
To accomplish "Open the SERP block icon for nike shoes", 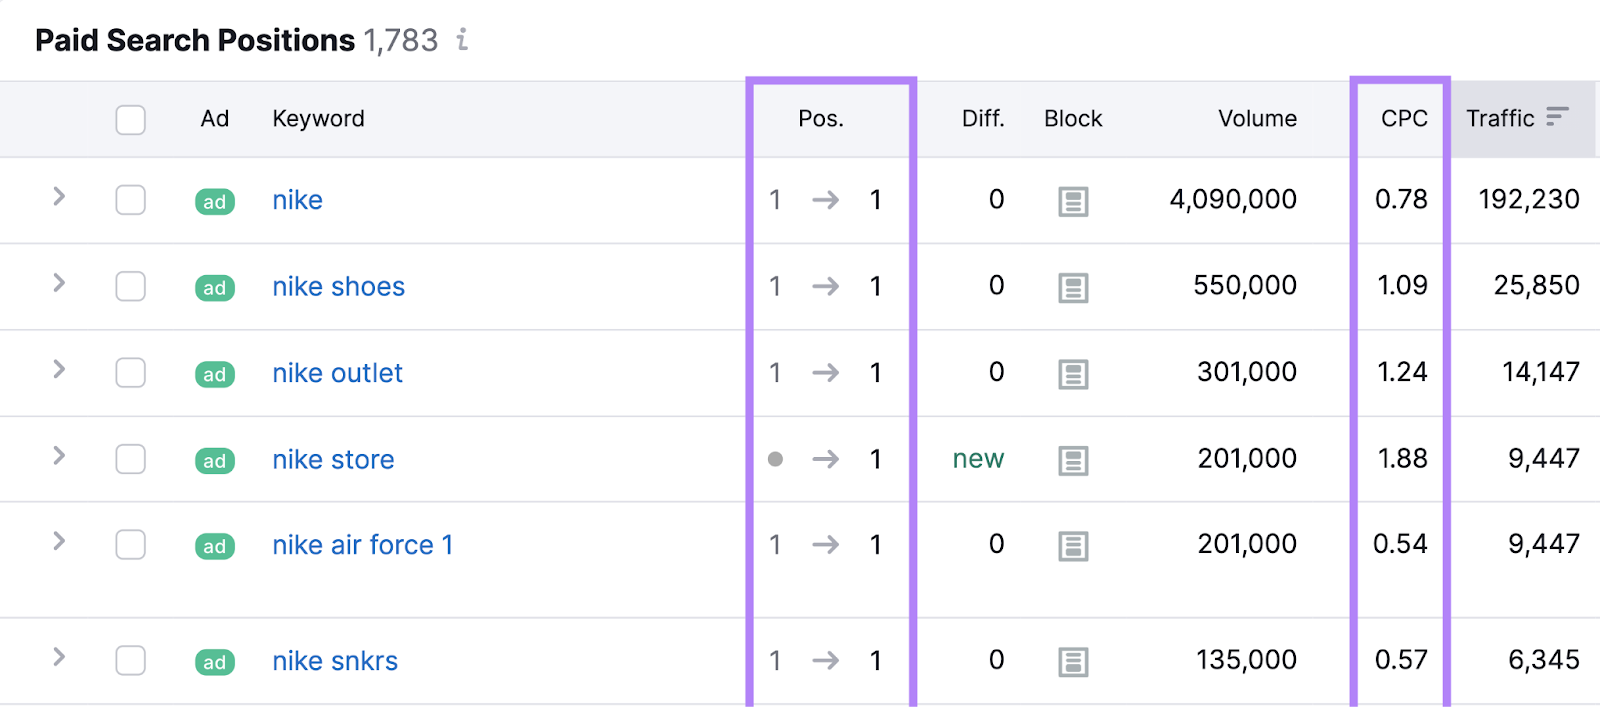I will 1073,288.
